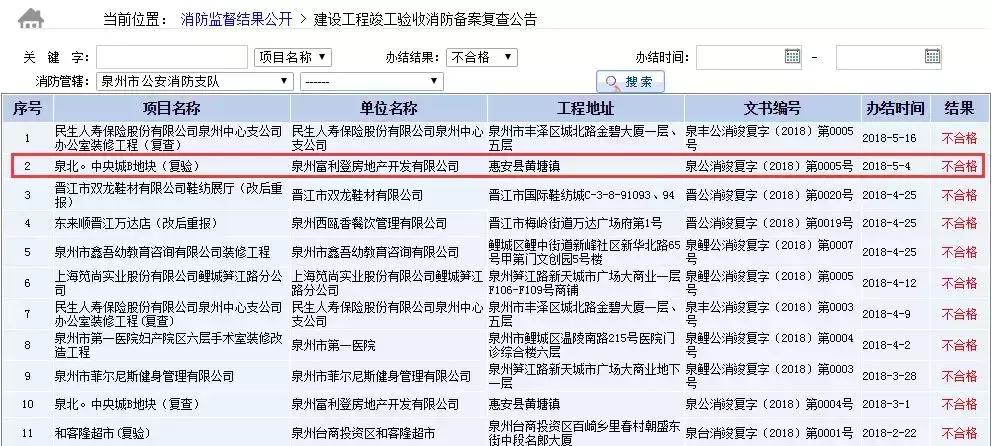Expand the 办结结果 不合格 dropdown

(481, 57)
